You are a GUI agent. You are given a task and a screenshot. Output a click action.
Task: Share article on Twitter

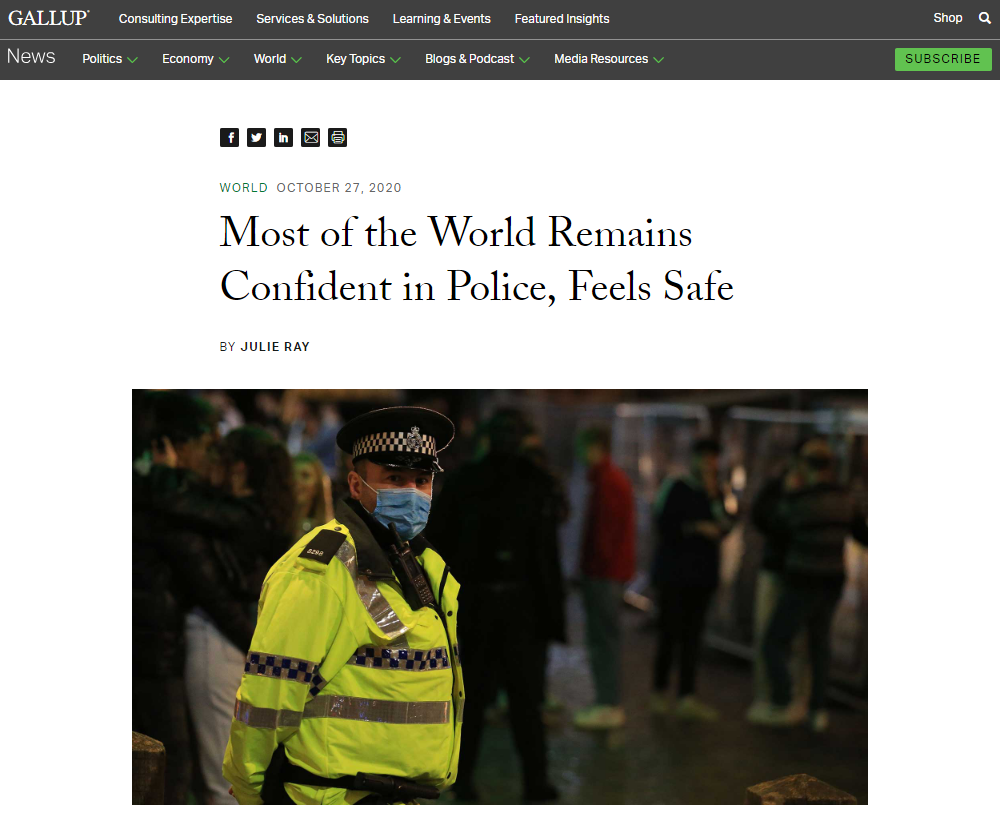[x=256, y=137]
